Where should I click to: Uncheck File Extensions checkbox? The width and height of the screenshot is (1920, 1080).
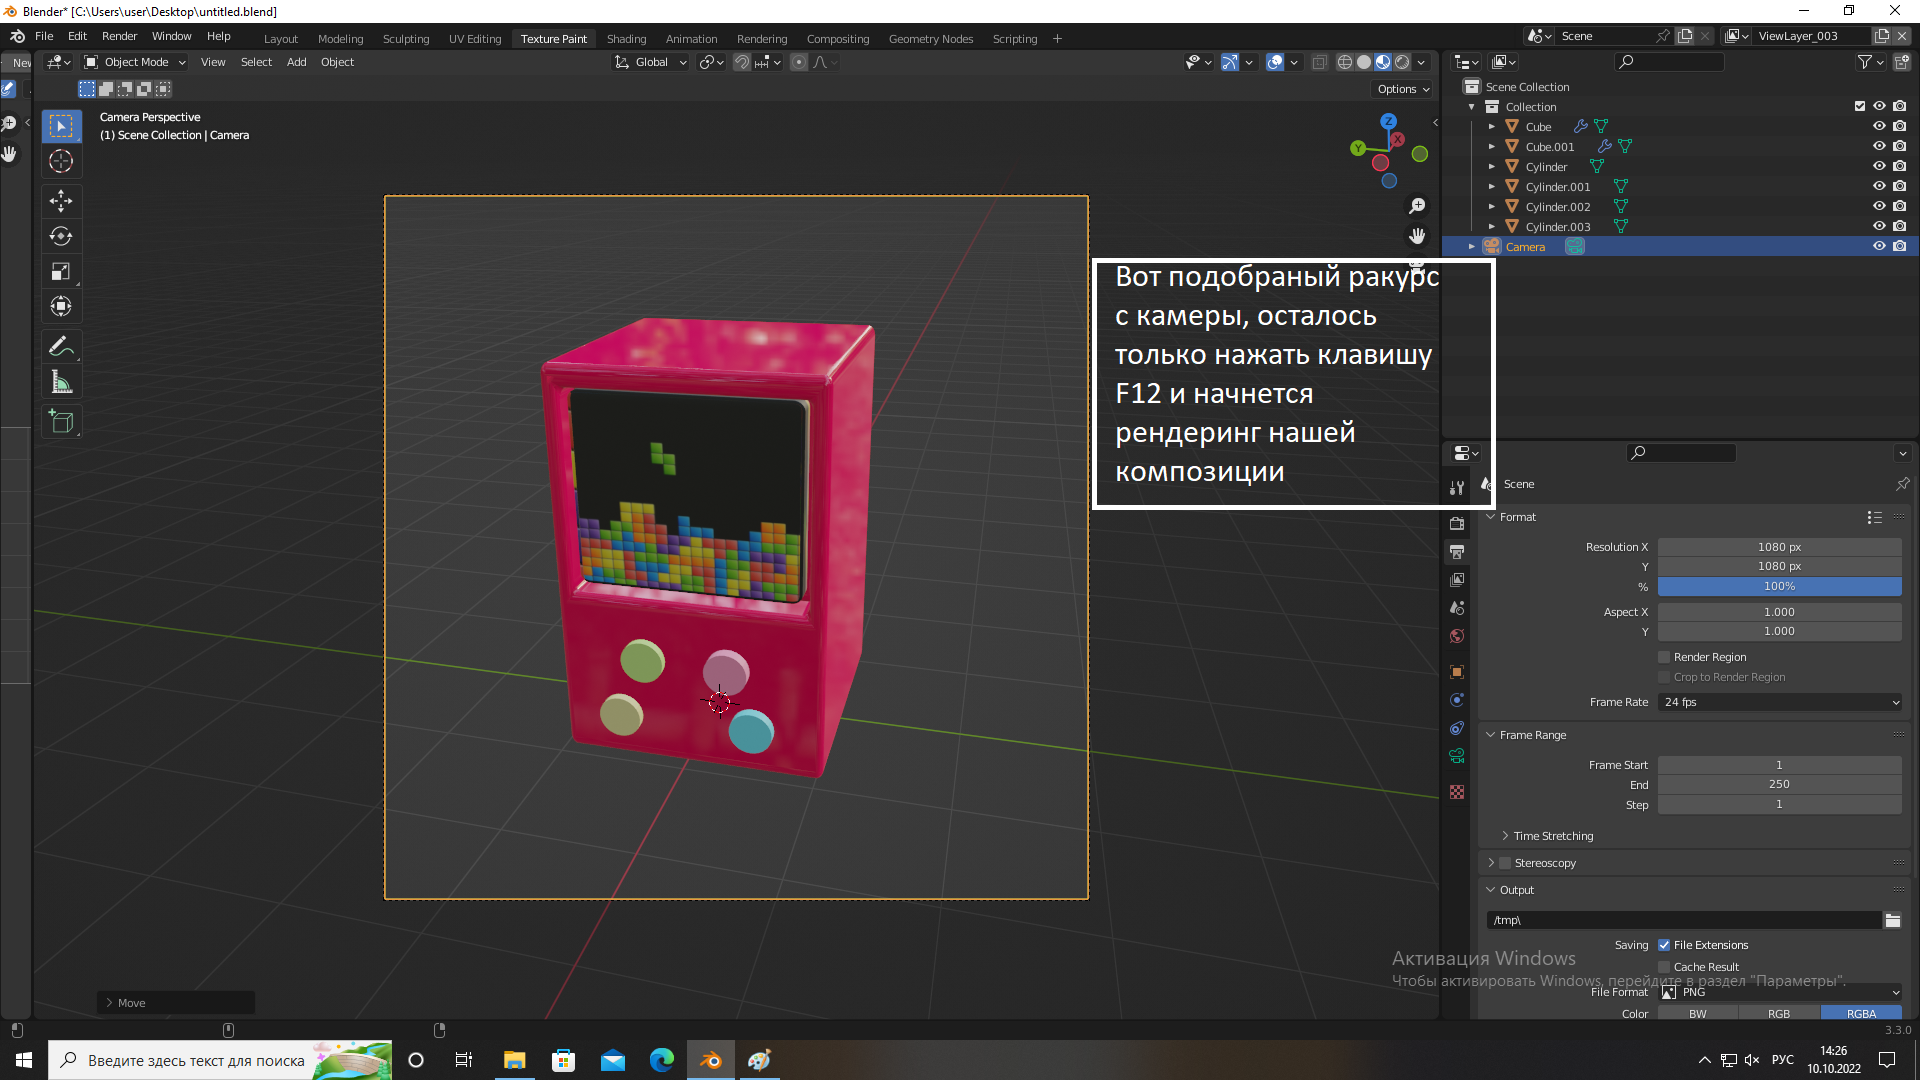(1664, 945)
